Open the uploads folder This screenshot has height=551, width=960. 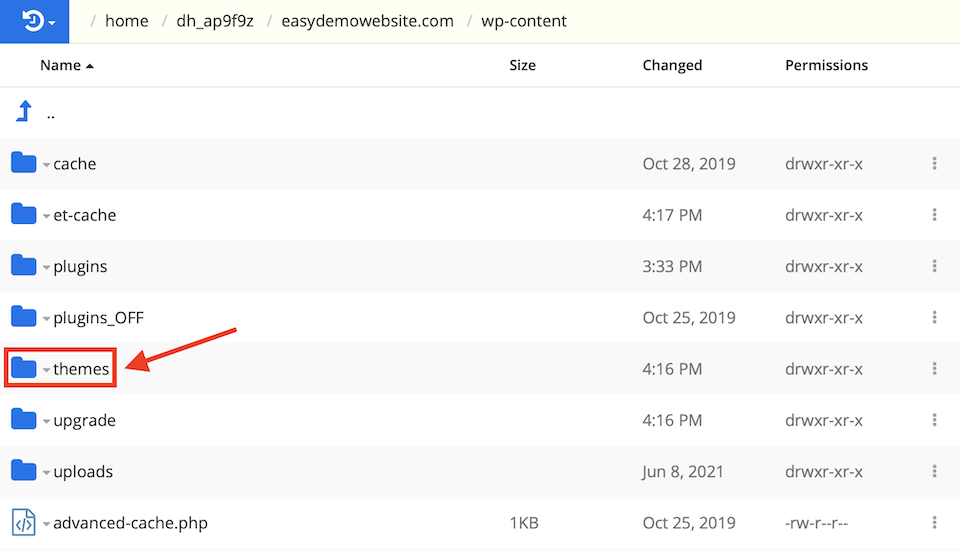point(82,472)
